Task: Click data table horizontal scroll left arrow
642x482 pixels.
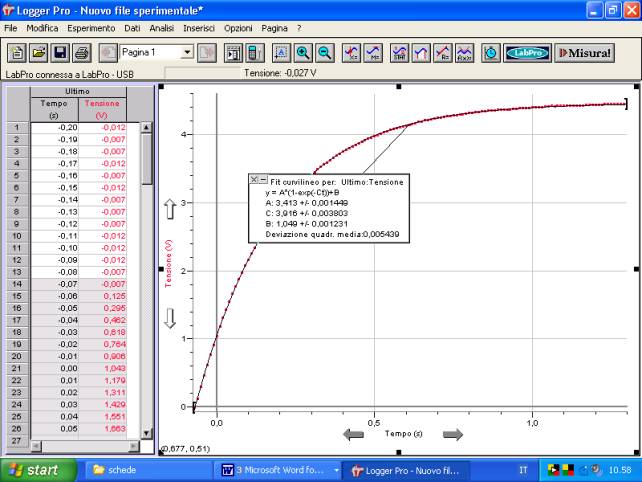Action: coord(36,446)
